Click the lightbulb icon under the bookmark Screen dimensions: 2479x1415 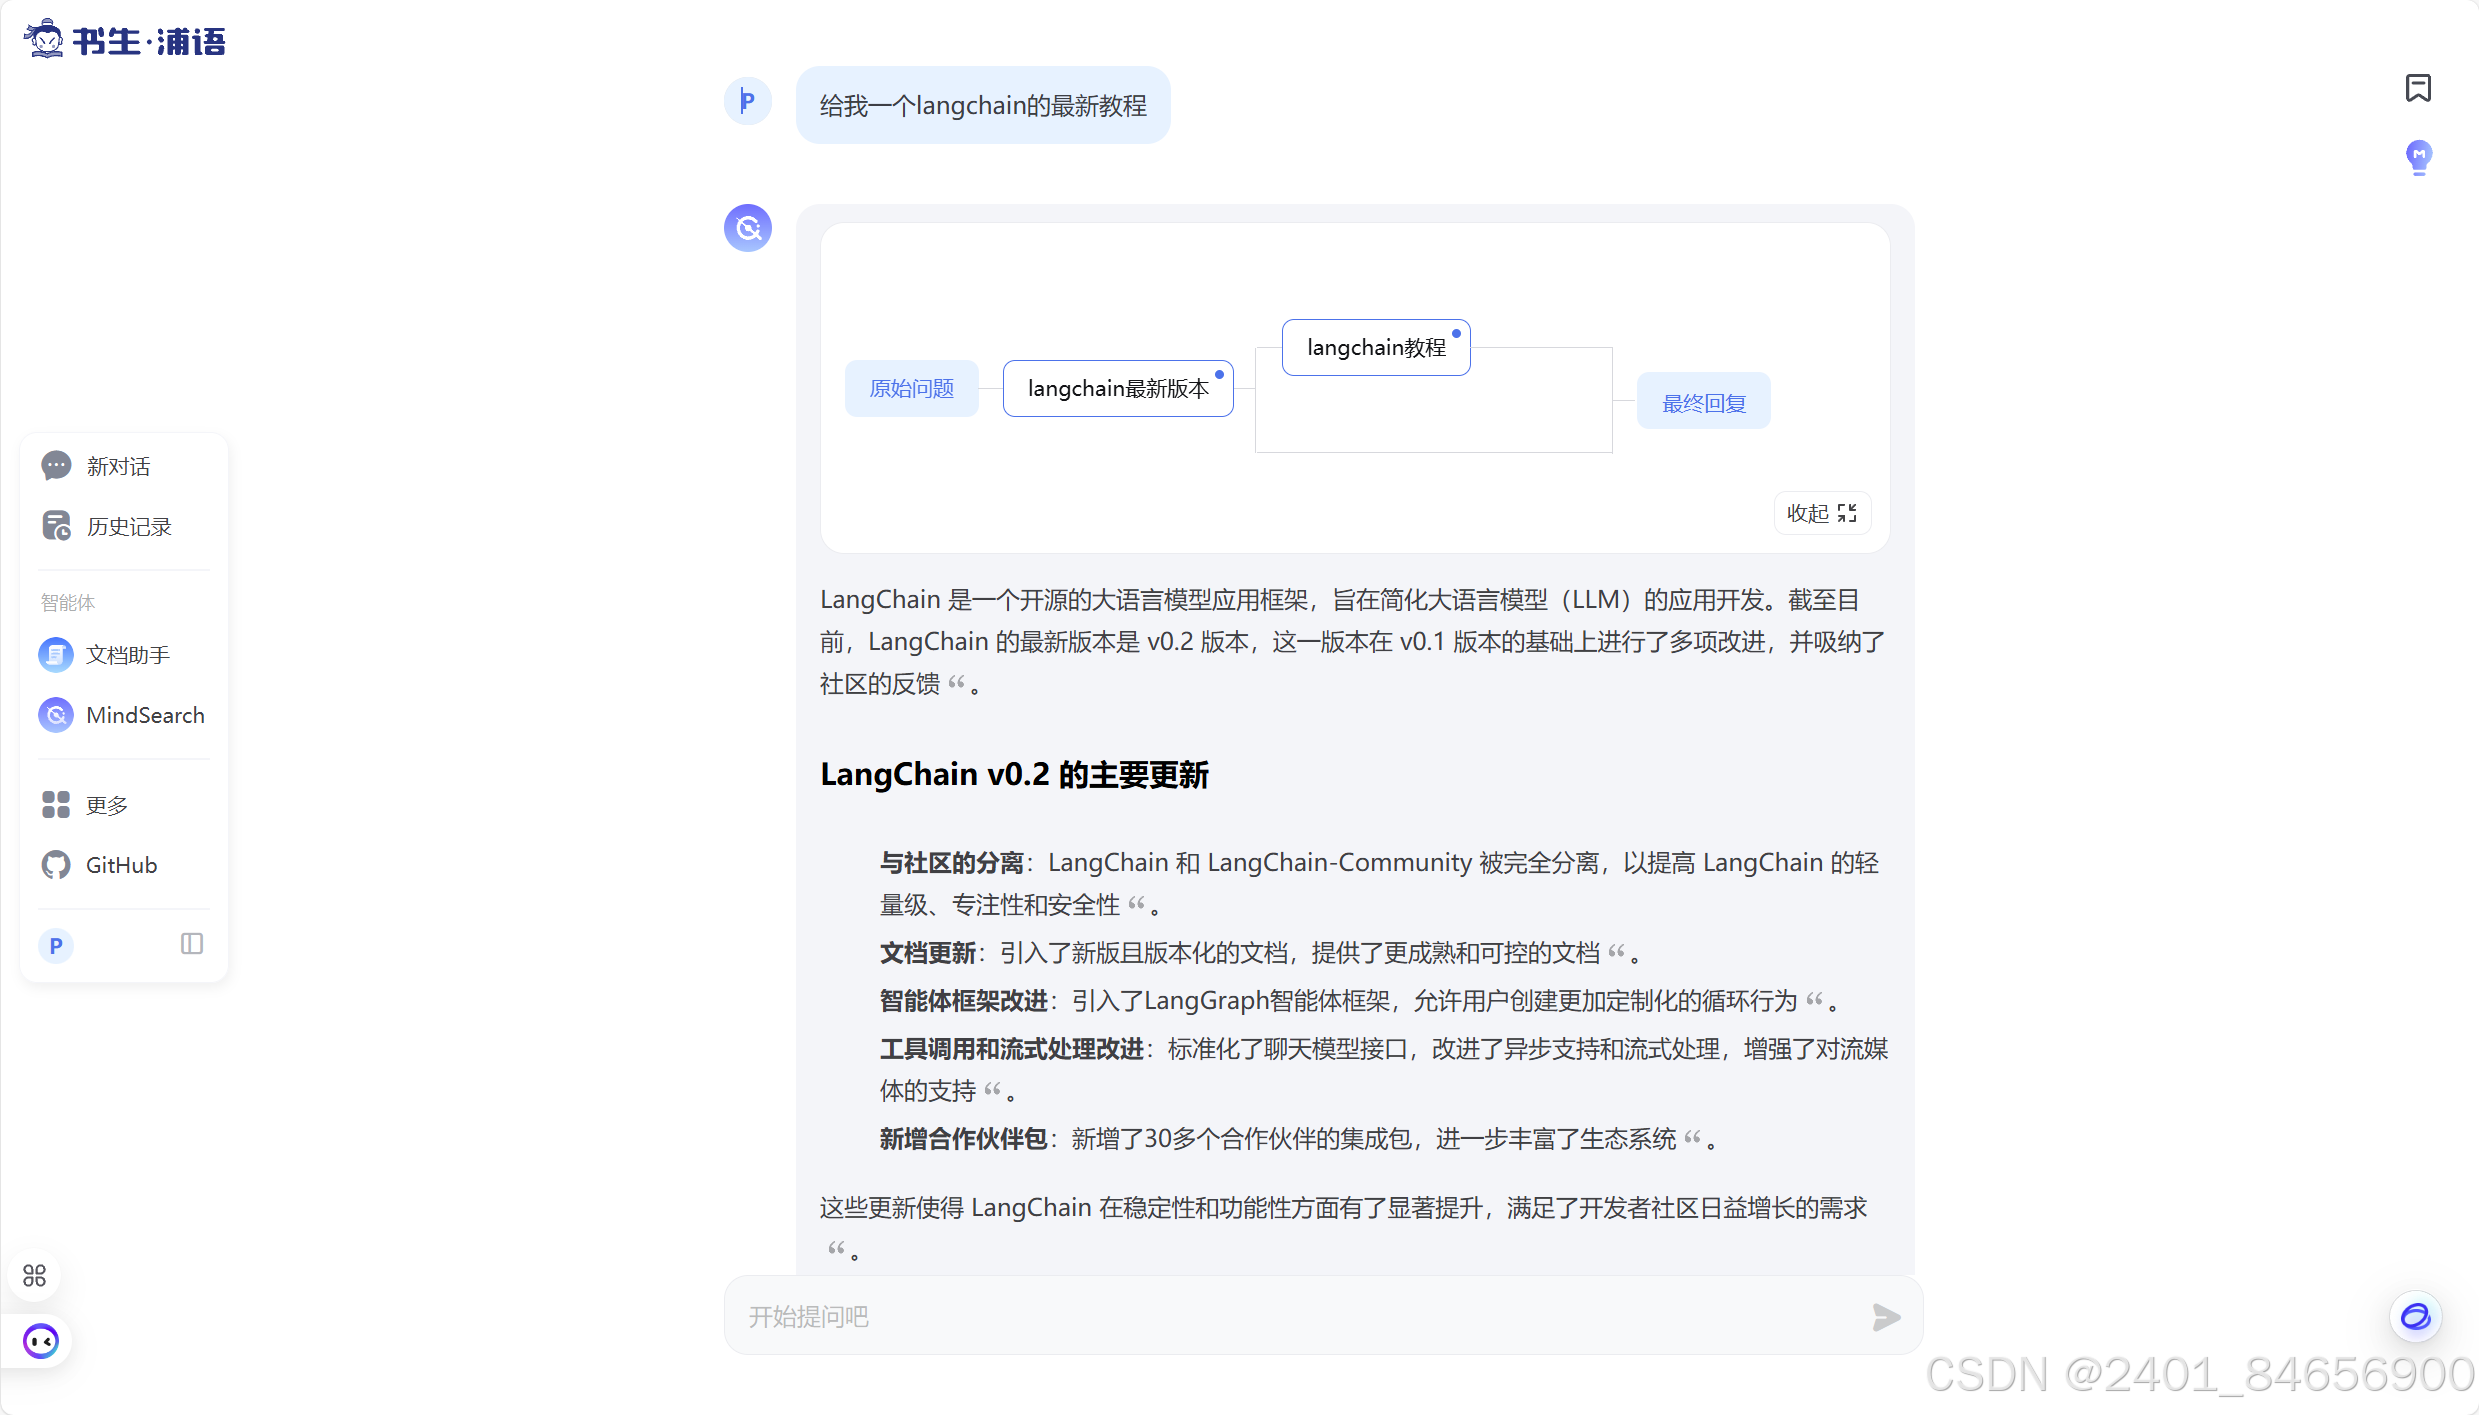coord(2418,157)
